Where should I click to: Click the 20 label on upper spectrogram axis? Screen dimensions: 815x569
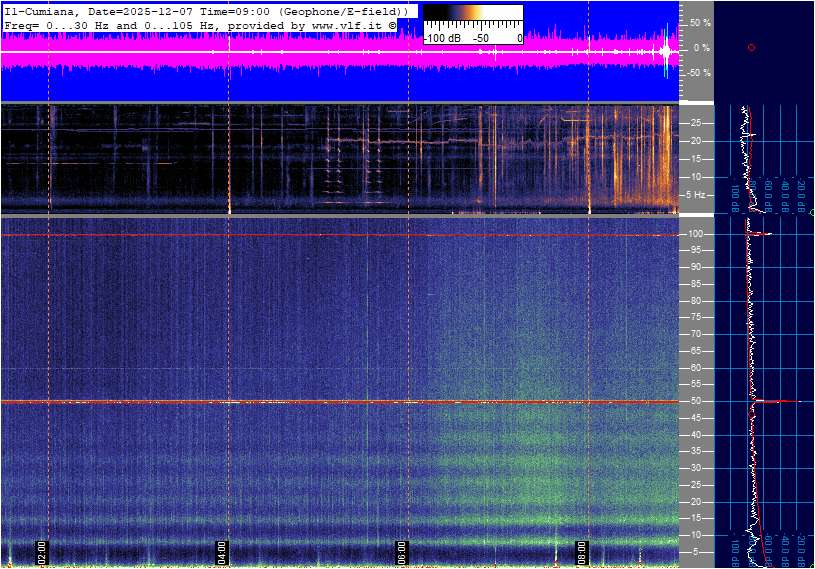tap(695, 141)
